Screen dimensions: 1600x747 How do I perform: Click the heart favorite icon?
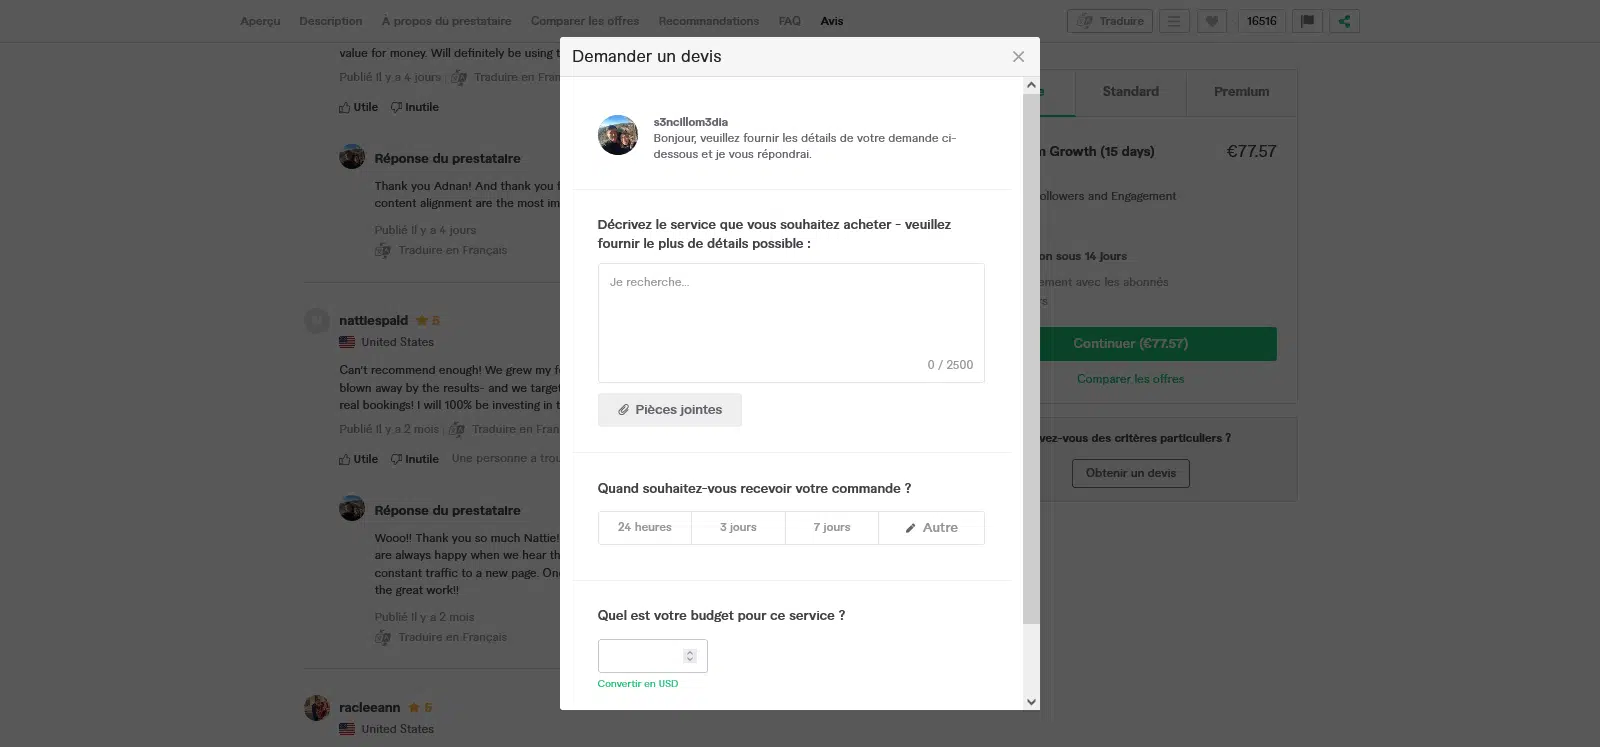[x=1211, y=21]
